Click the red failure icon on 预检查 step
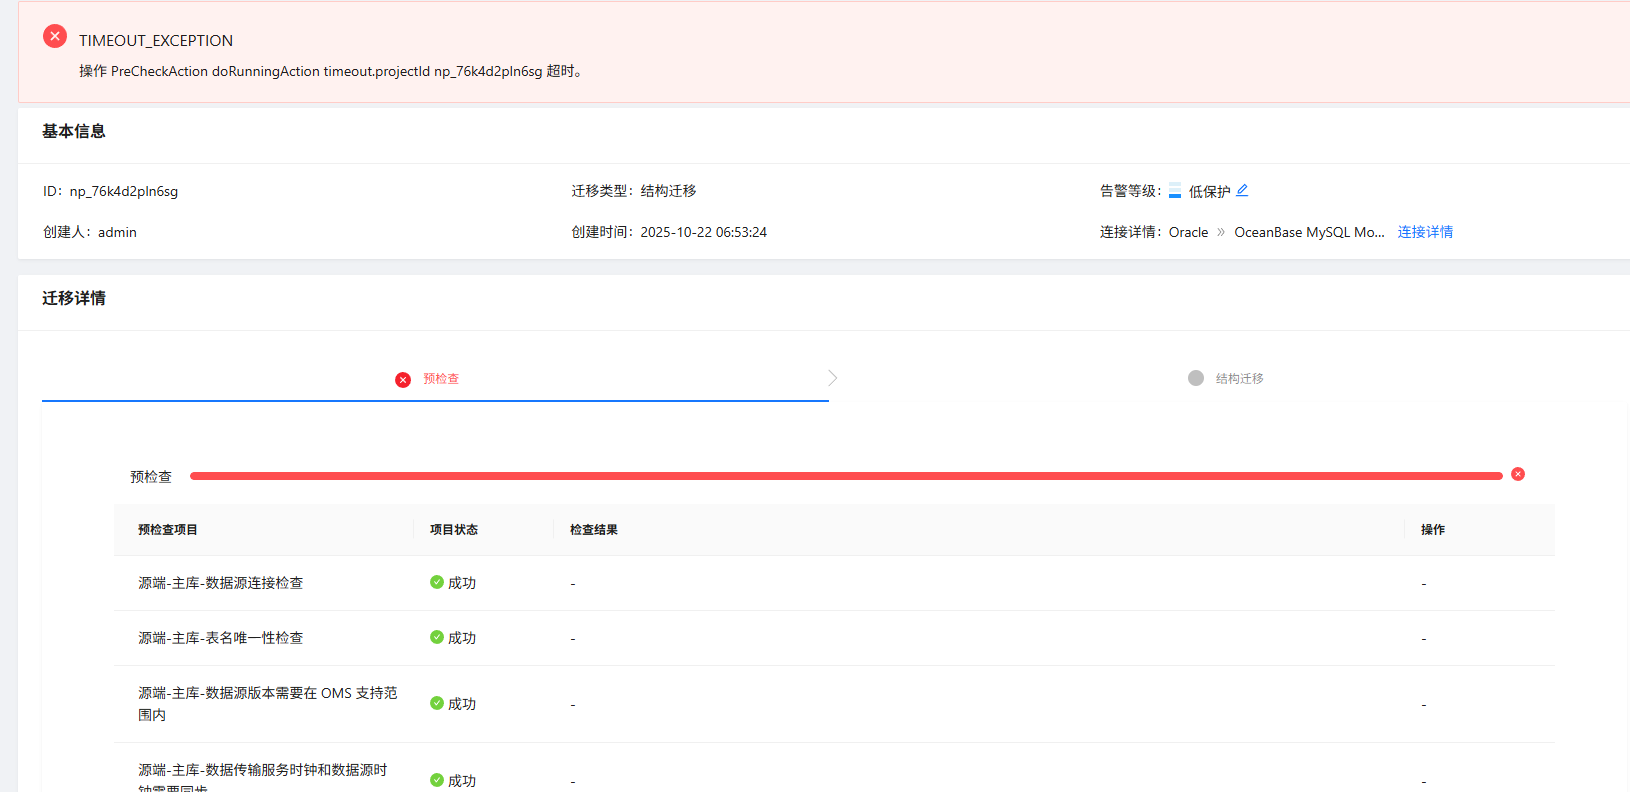This screenshot has height=792, width=1630. click(403, 380)
